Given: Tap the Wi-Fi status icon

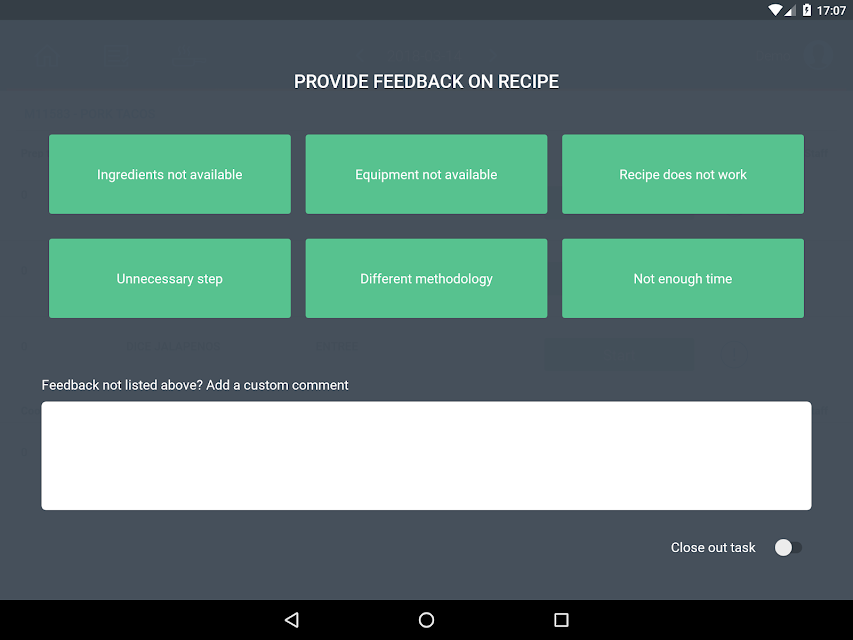Looking at the screenshot, I should (775, 10).
